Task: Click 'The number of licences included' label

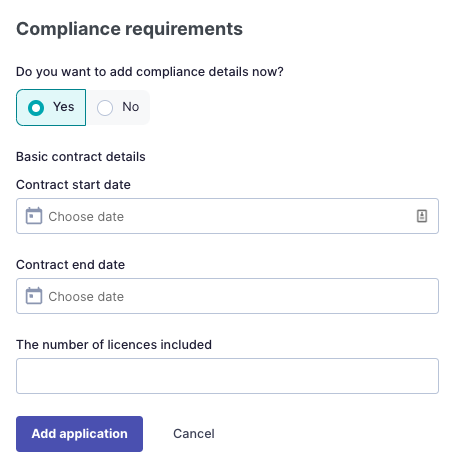Action: (x=114, y=345)
